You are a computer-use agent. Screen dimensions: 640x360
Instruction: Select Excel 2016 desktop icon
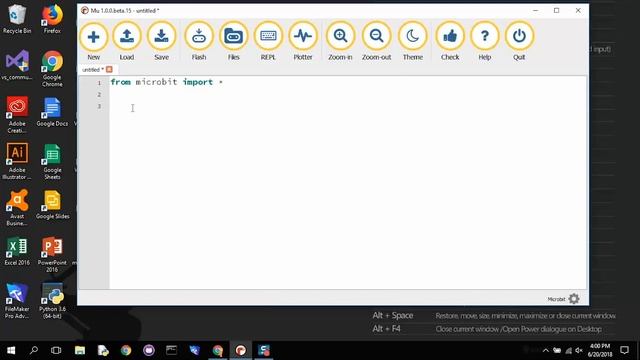point(17,251)
